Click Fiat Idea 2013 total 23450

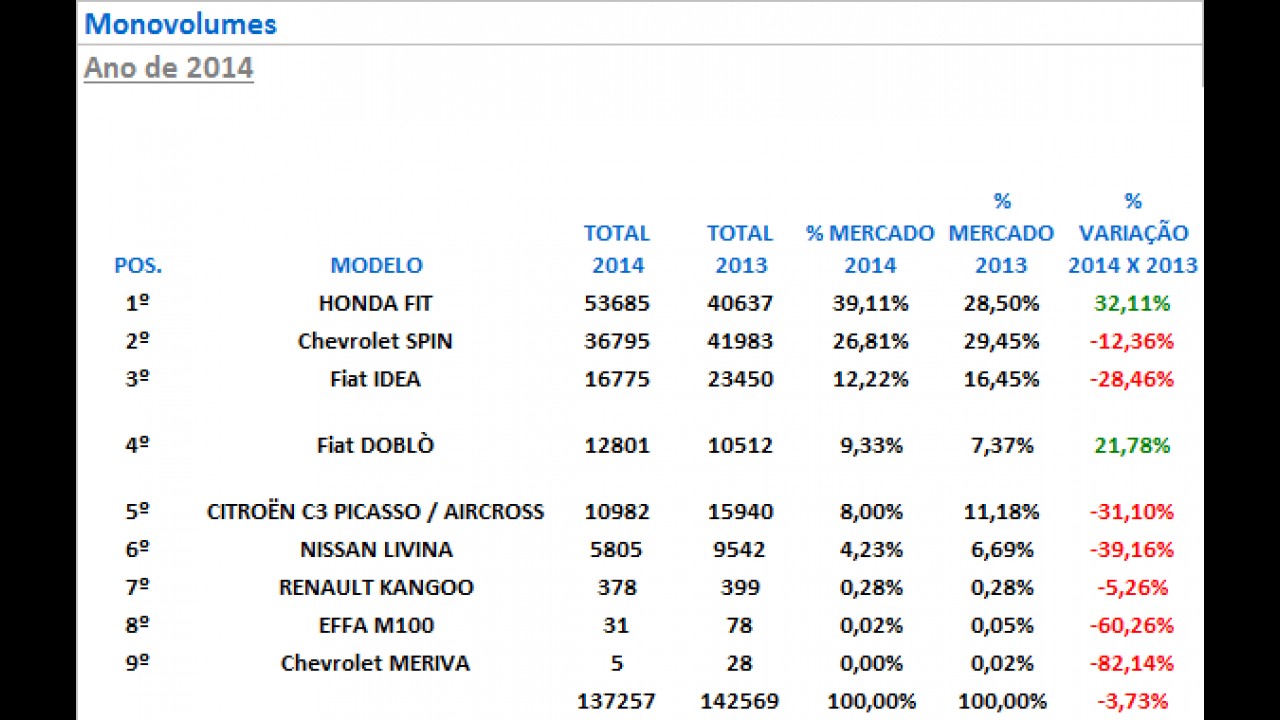740,379
